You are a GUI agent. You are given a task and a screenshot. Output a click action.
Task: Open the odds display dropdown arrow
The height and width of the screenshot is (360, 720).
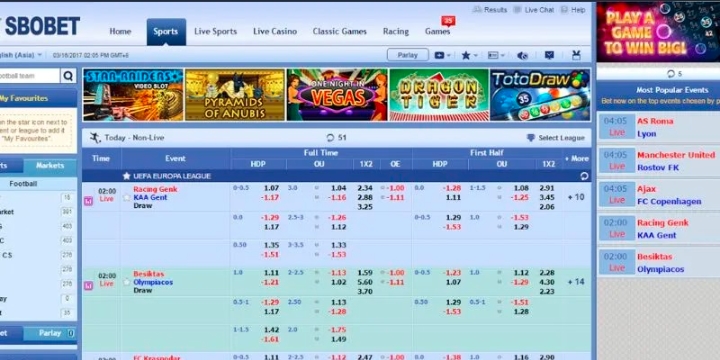tap(503, 56)
